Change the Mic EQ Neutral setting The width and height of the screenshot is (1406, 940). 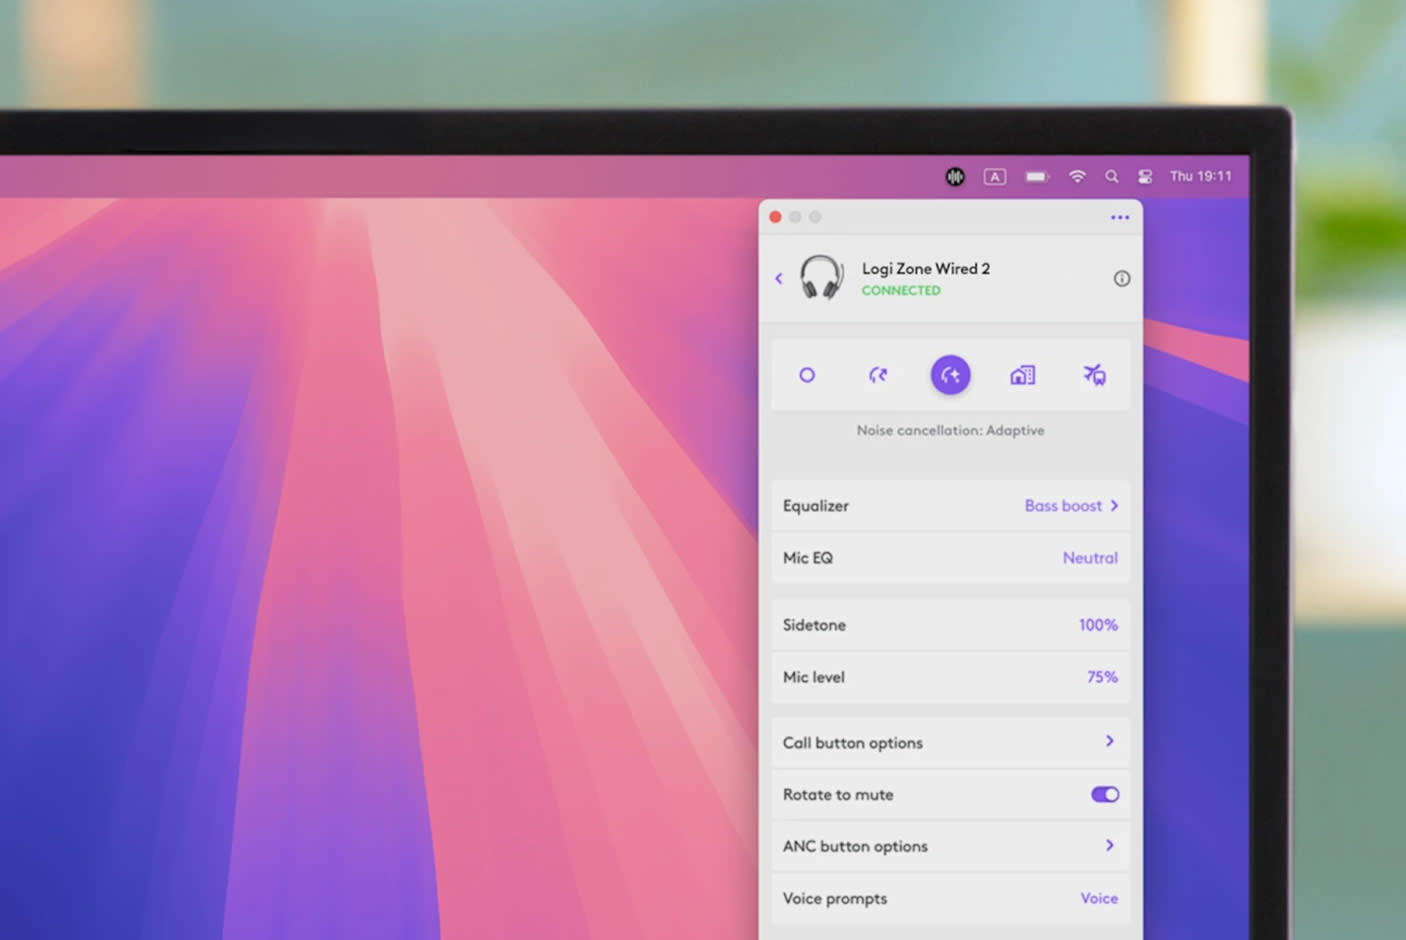(1089, 558)
